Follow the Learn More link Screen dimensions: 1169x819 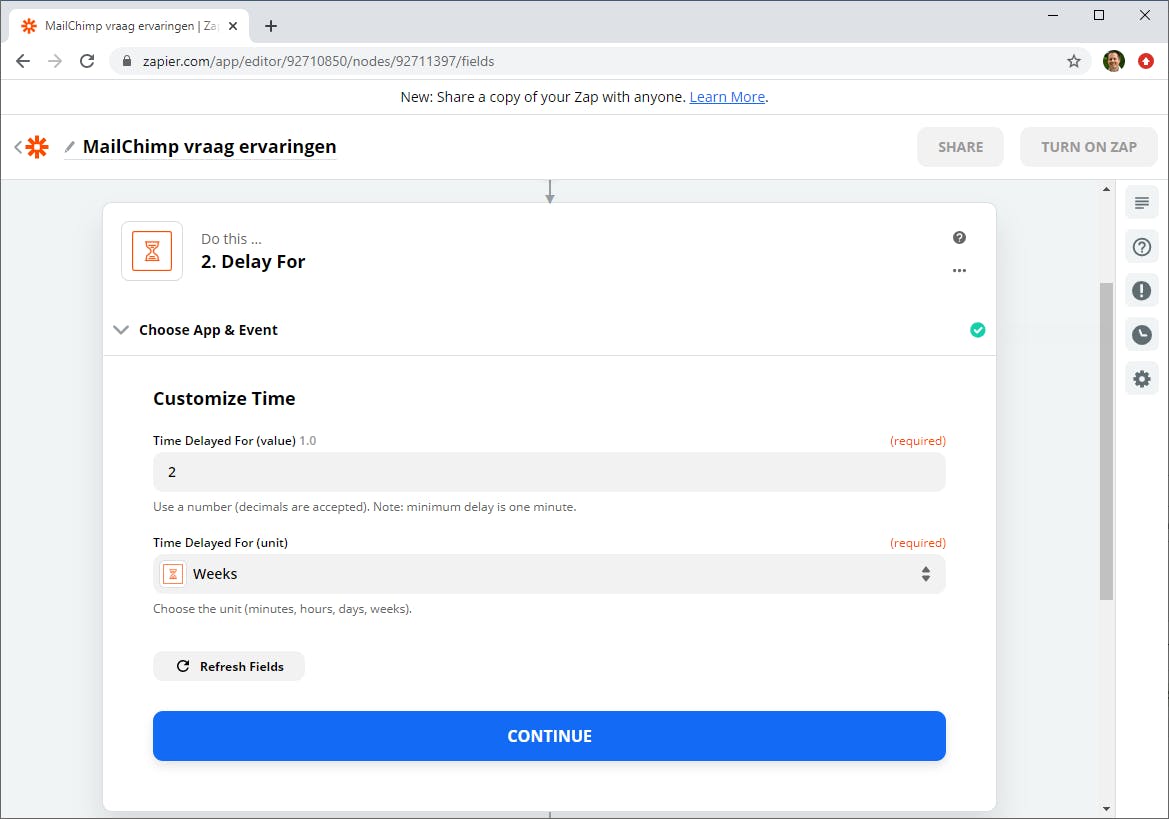727,97
